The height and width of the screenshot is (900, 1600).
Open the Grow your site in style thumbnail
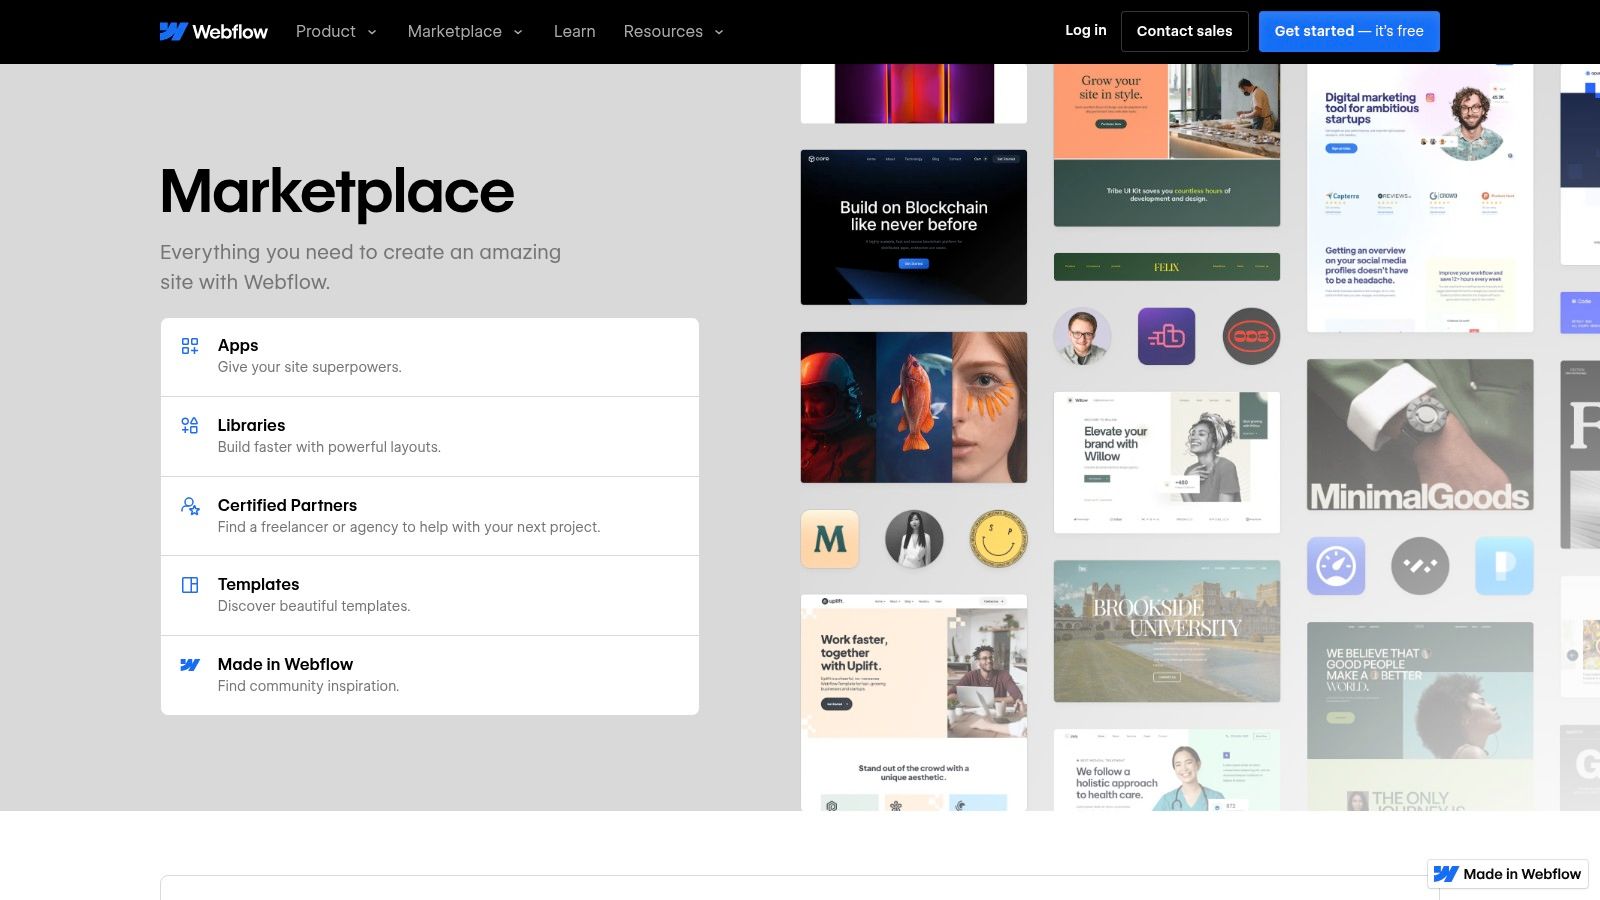1167,145
